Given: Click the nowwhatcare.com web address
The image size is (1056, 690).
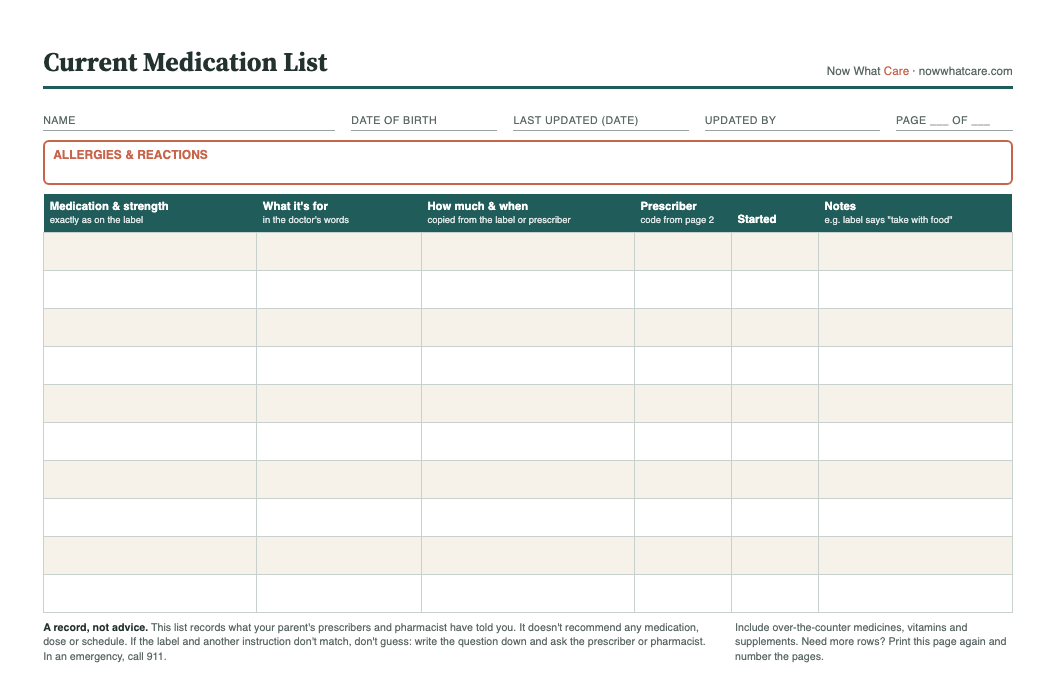Looking at the screenshot, I should pos(965,71).
